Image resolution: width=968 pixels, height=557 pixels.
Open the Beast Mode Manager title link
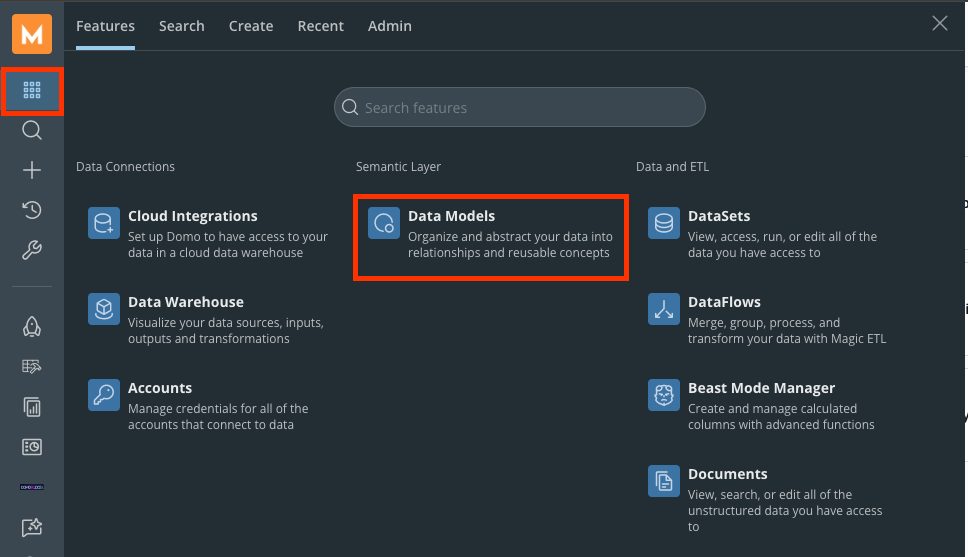coord(761,388)
